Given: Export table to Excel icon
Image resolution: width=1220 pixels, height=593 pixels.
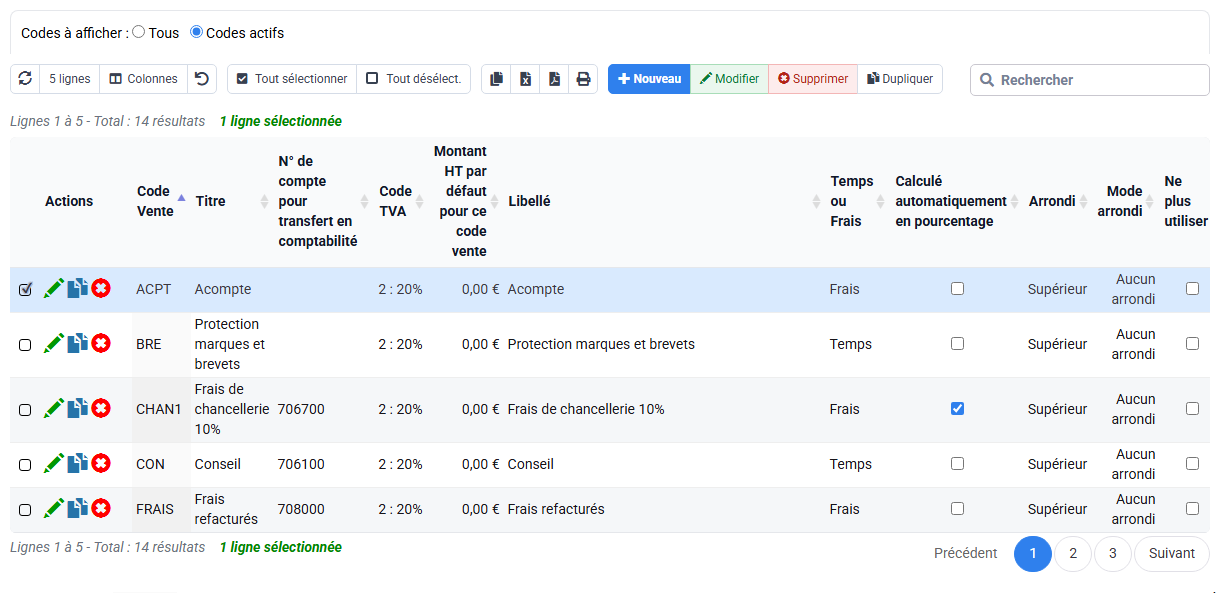Looking at the screenshot, I should point(525,79).
